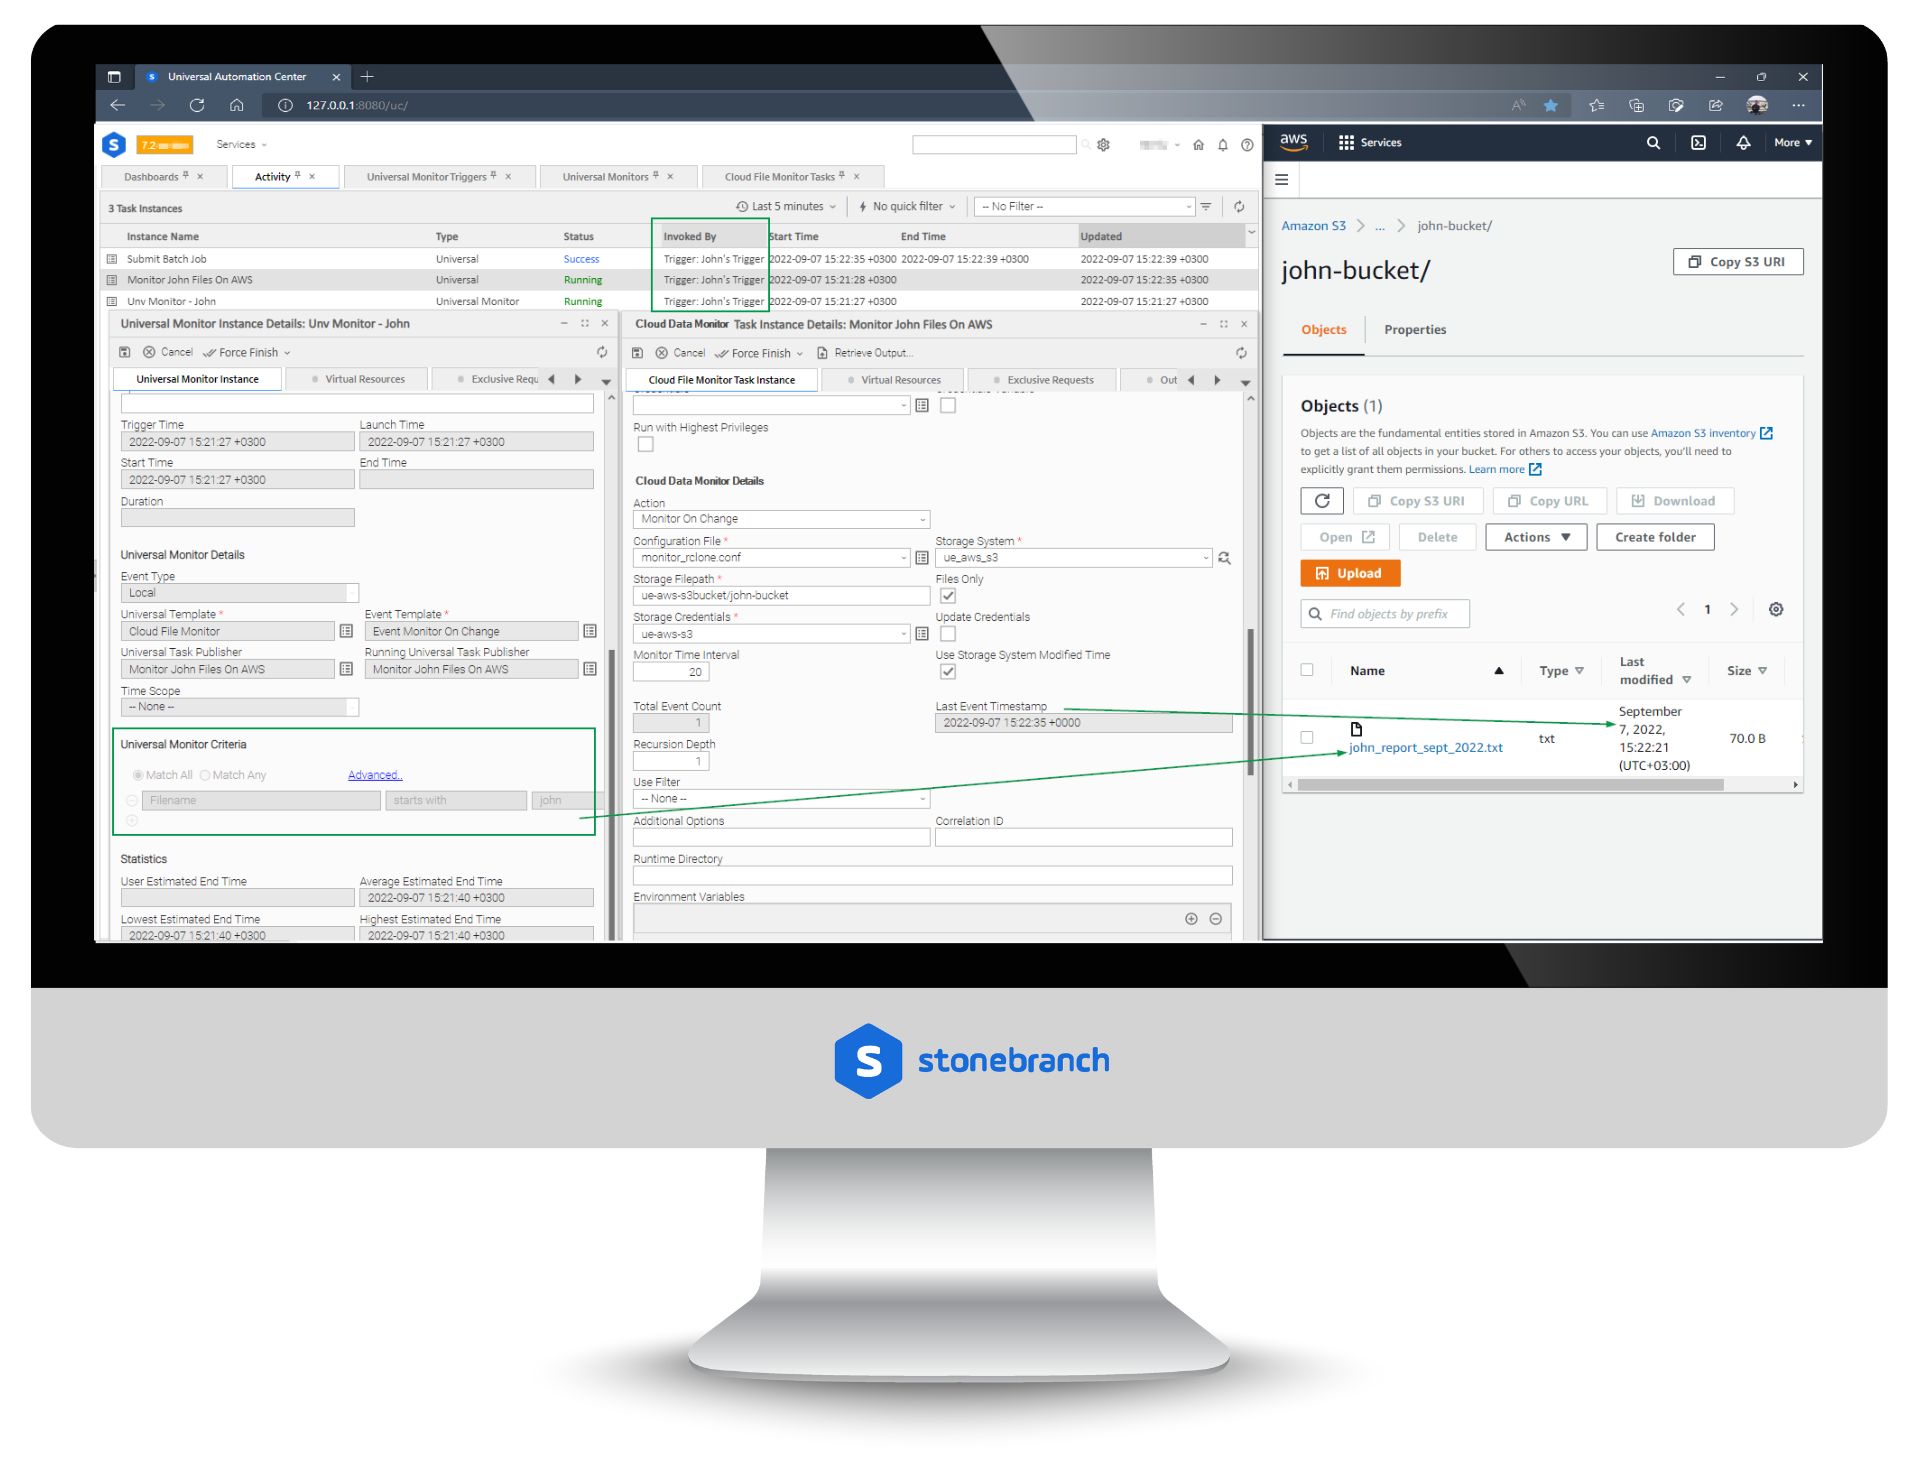Open AWS console search magnifier
1920x1475 pixels.
[x=1653, y=143]
